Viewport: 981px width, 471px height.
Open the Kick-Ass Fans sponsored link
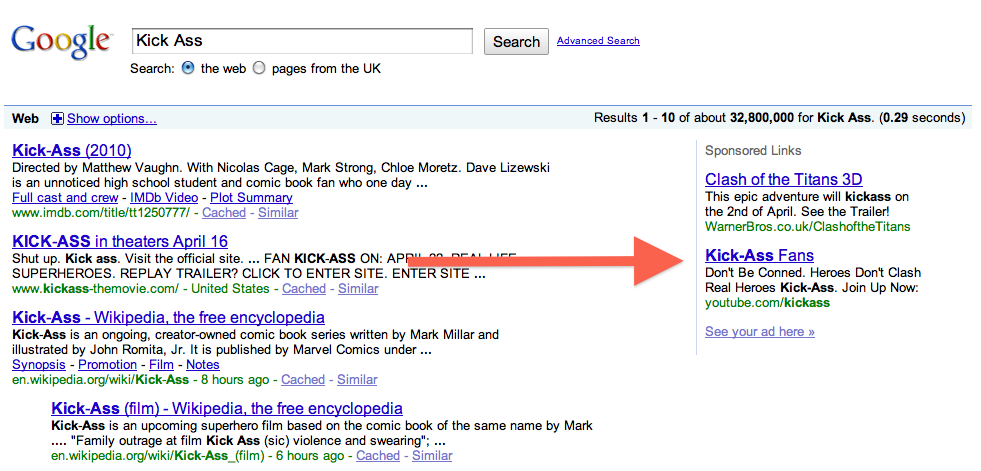[760, 255]
